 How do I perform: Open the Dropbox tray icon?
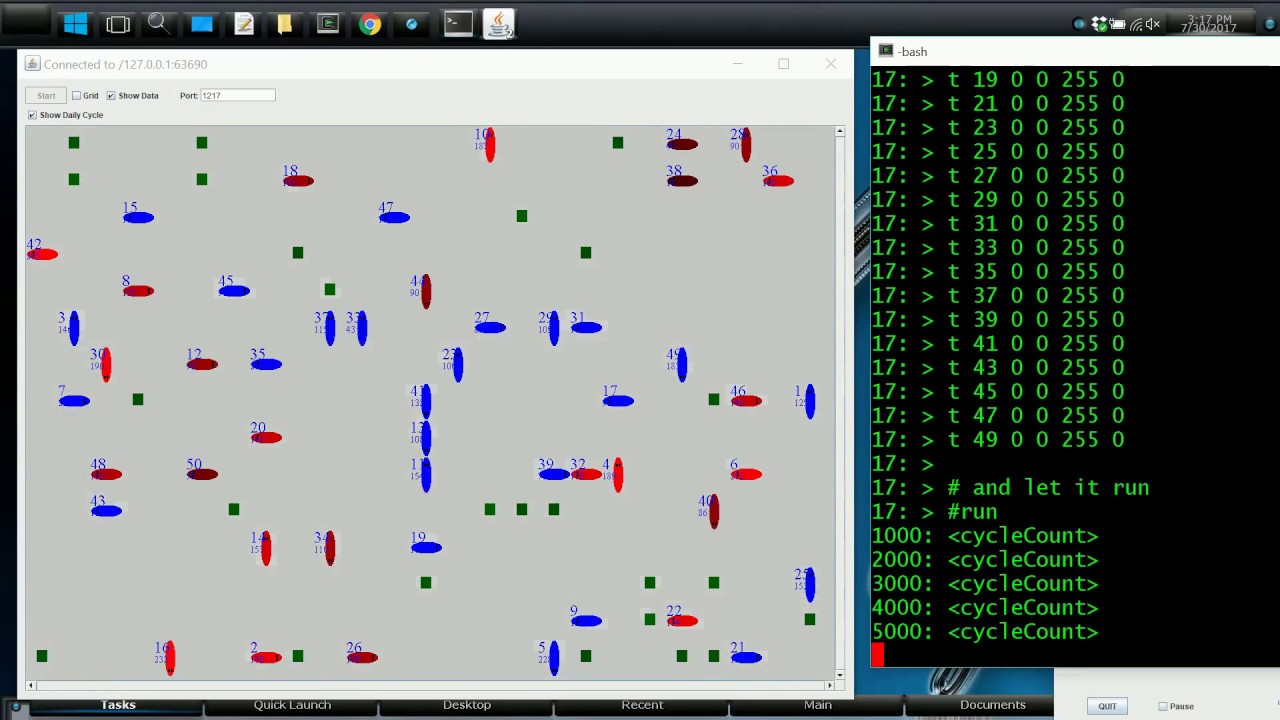coord(1100,24)
